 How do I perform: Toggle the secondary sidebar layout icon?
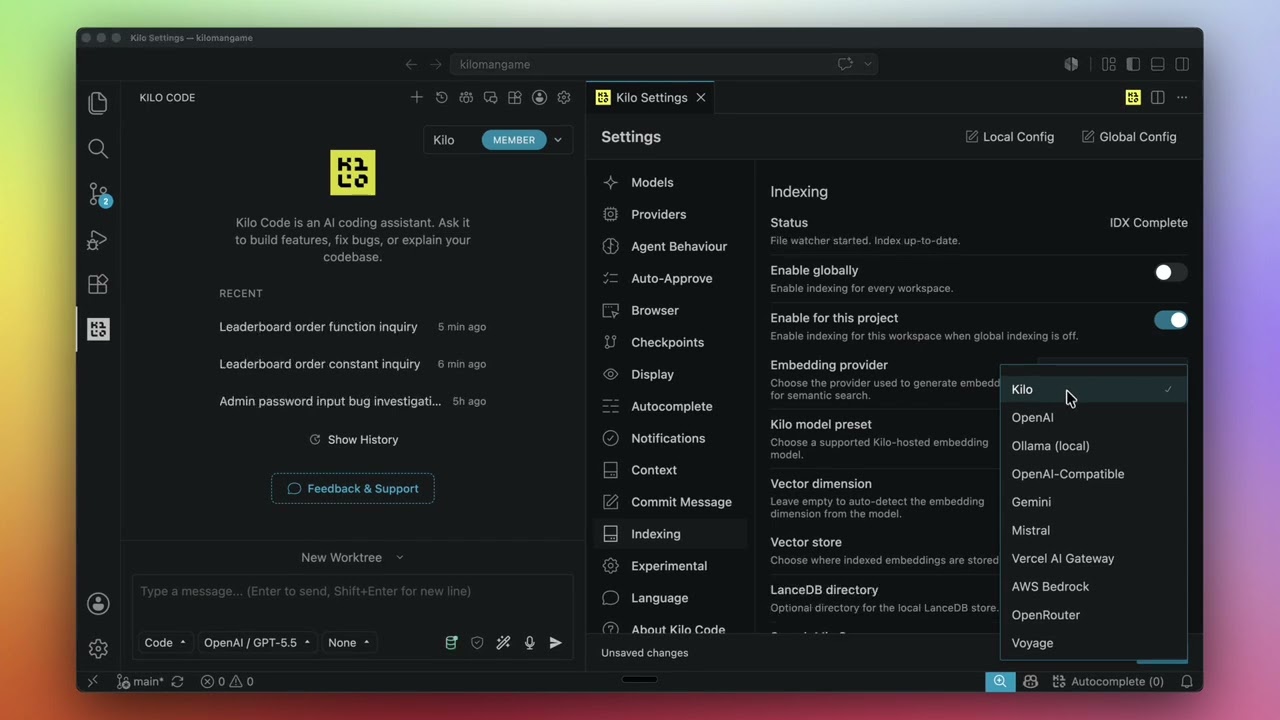click(1182, 64)
